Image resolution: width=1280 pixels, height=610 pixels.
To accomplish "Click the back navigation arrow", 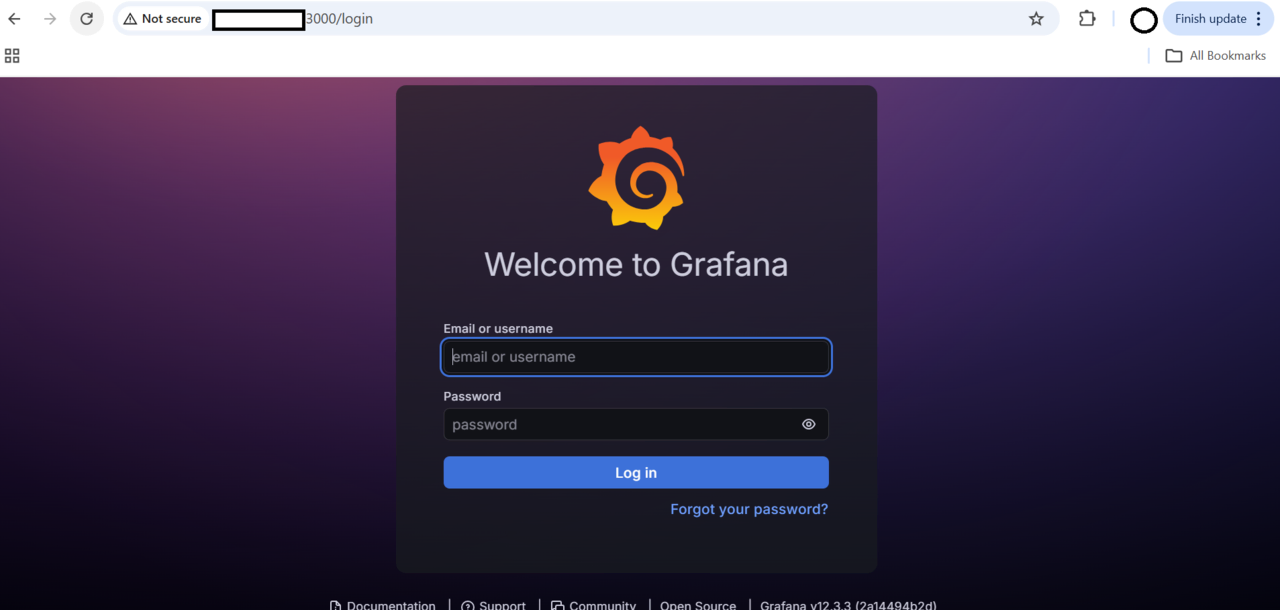I will (x=13, y=18).
